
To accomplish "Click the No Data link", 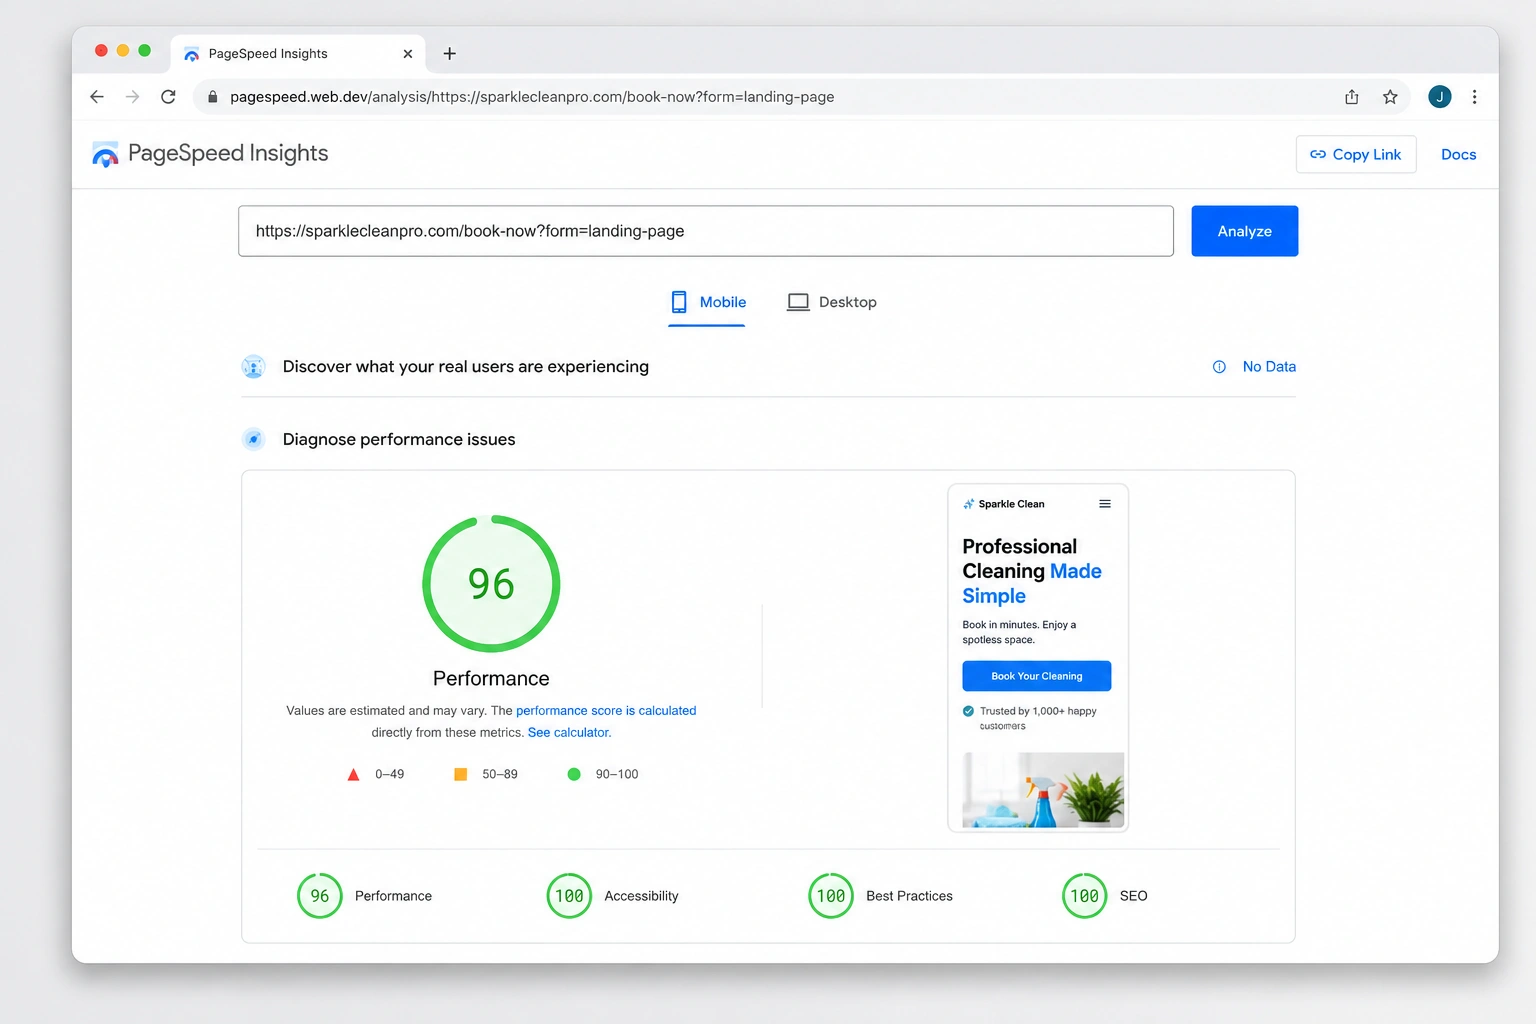I will [x=1269, y=367].
